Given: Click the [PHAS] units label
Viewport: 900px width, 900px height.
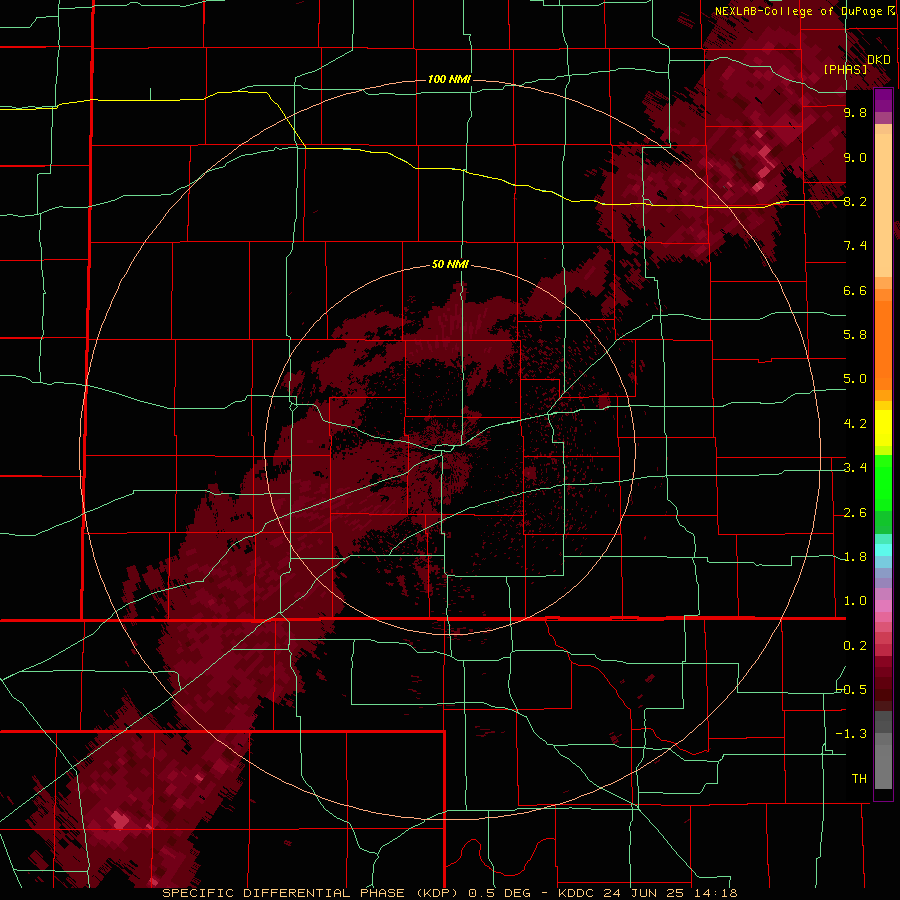Looking at the screenshot, I should pos(845,69).
